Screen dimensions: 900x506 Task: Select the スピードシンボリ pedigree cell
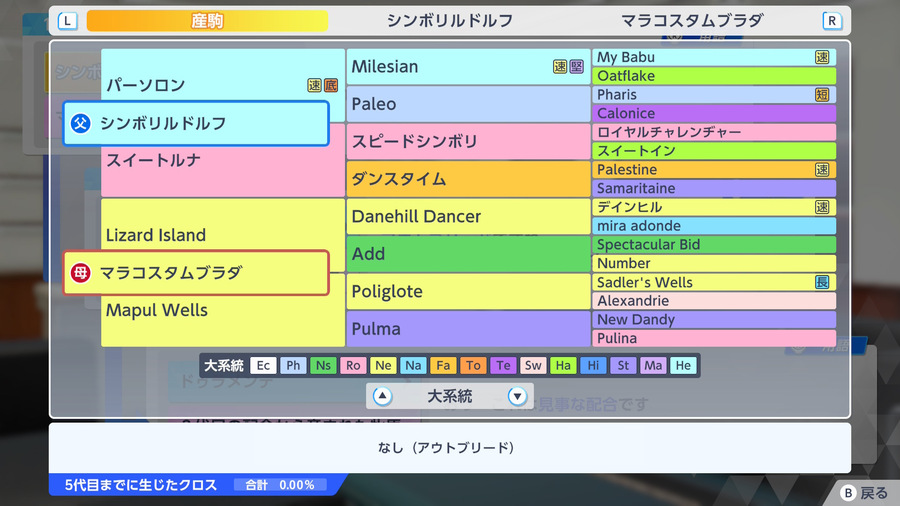(468, 141)
